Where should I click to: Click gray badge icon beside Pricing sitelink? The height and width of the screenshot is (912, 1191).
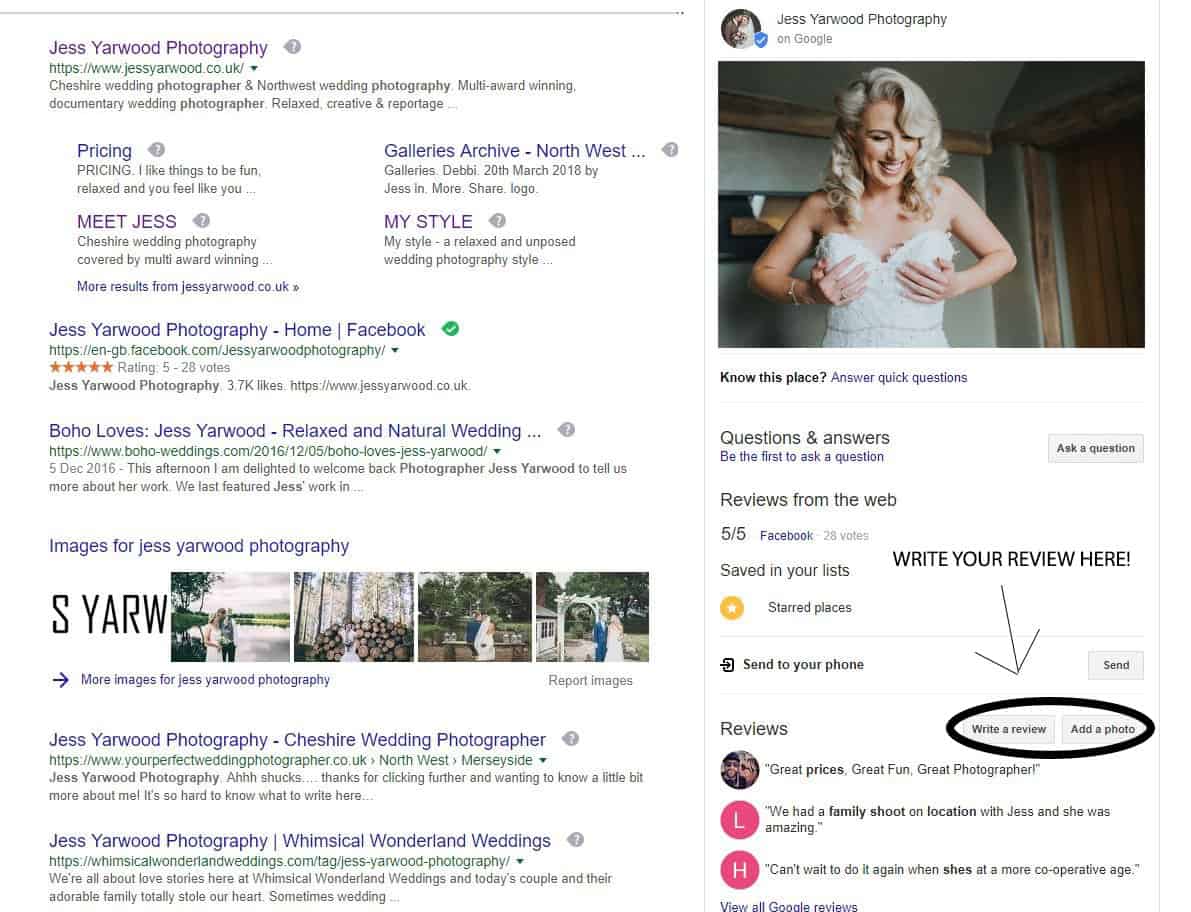point(155,150)
